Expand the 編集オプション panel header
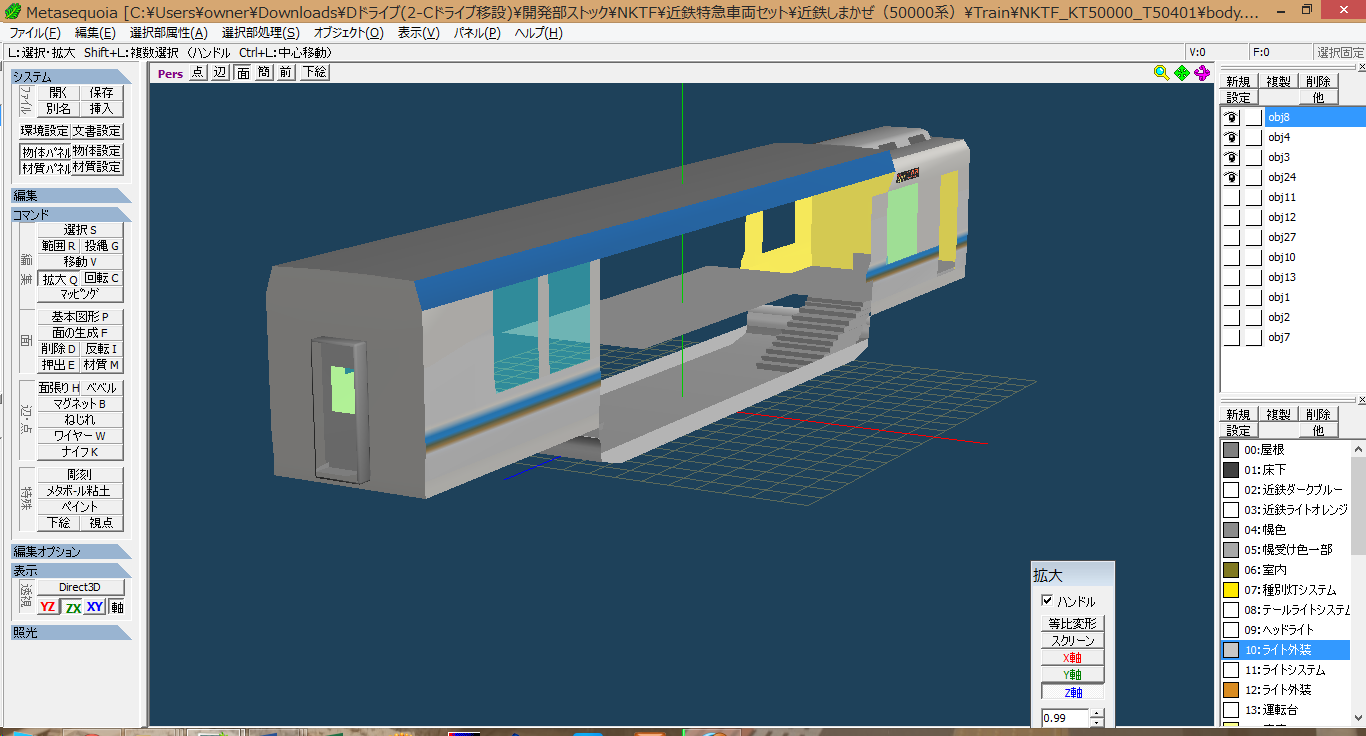Screen dimensions: 1366x736 71,551
